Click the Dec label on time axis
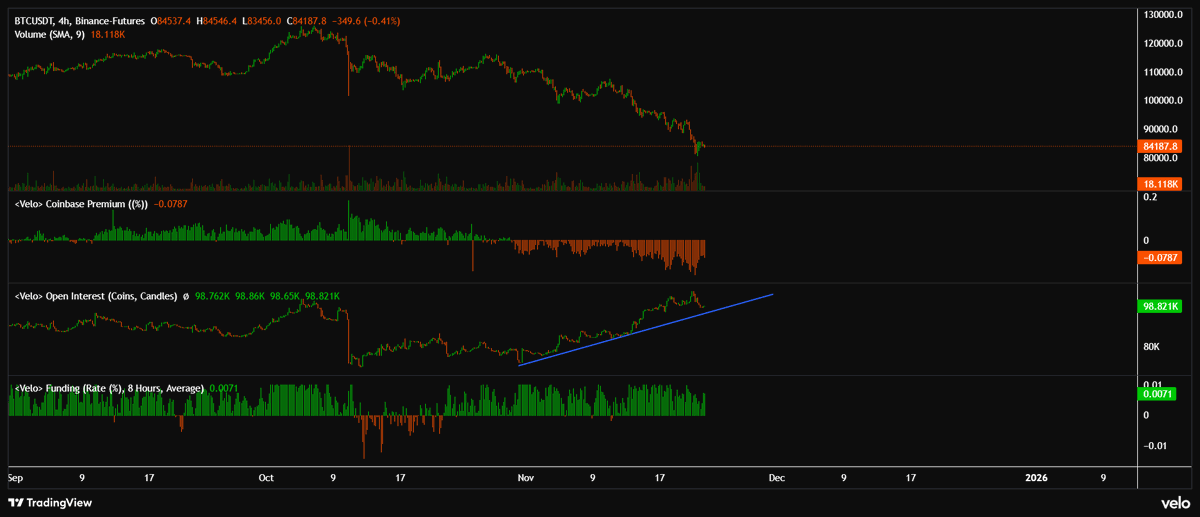The image size is (1200, 517). [x=775, y=478]
